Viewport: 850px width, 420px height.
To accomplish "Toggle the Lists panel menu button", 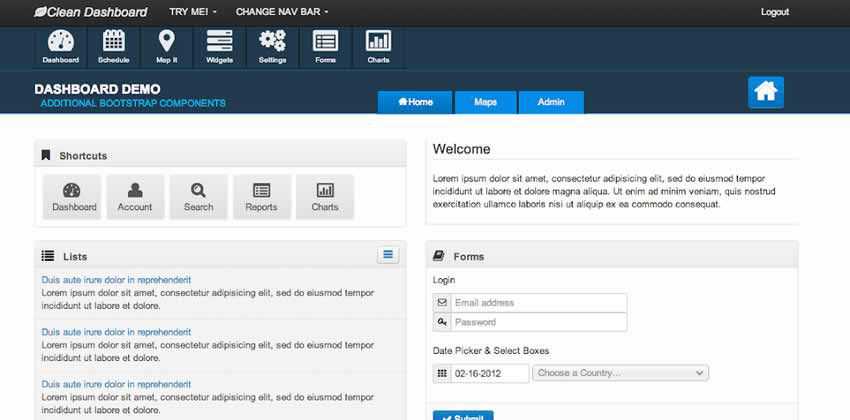I will [x=389, y=255].
